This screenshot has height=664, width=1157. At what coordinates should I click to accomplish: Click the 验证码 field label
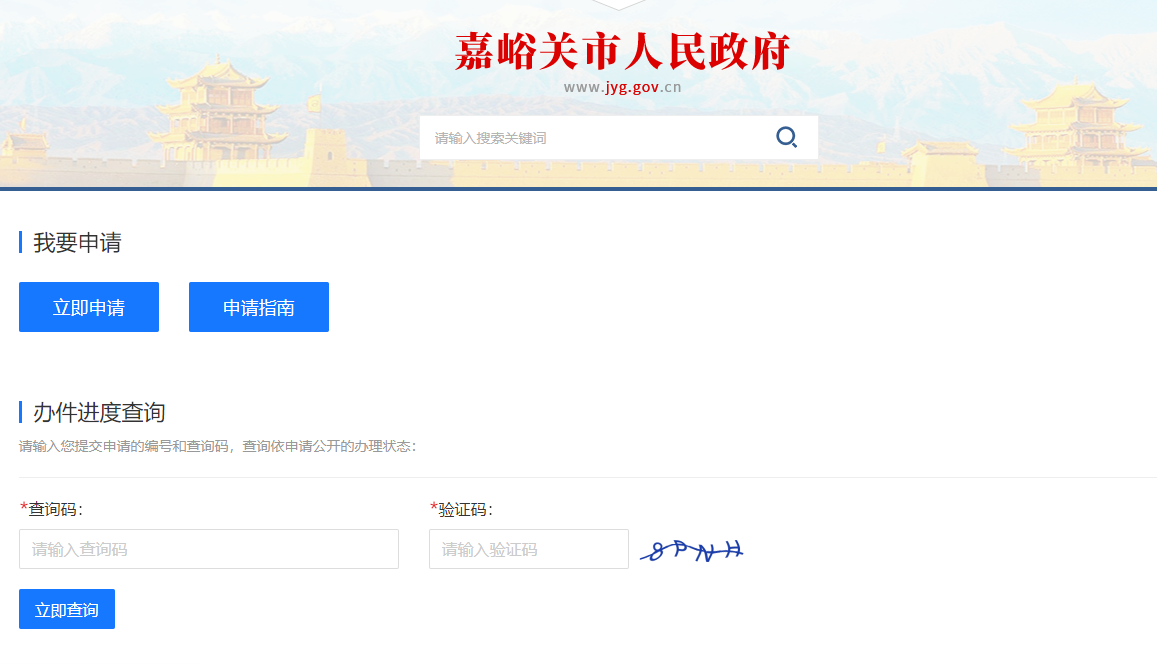point(465,510)
